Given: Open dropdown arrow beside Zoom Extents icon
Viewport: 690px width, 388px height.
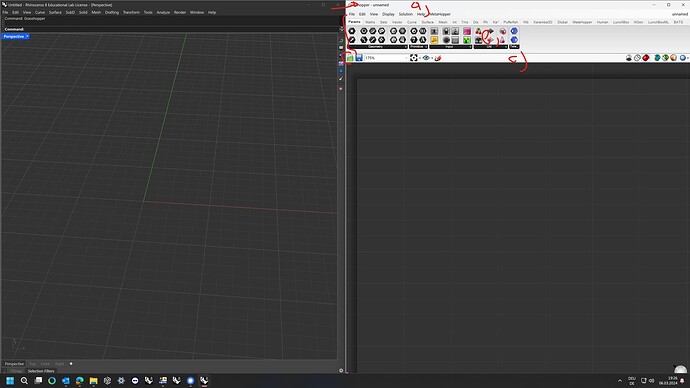Looking at the screenshot, I should (419, 58).
